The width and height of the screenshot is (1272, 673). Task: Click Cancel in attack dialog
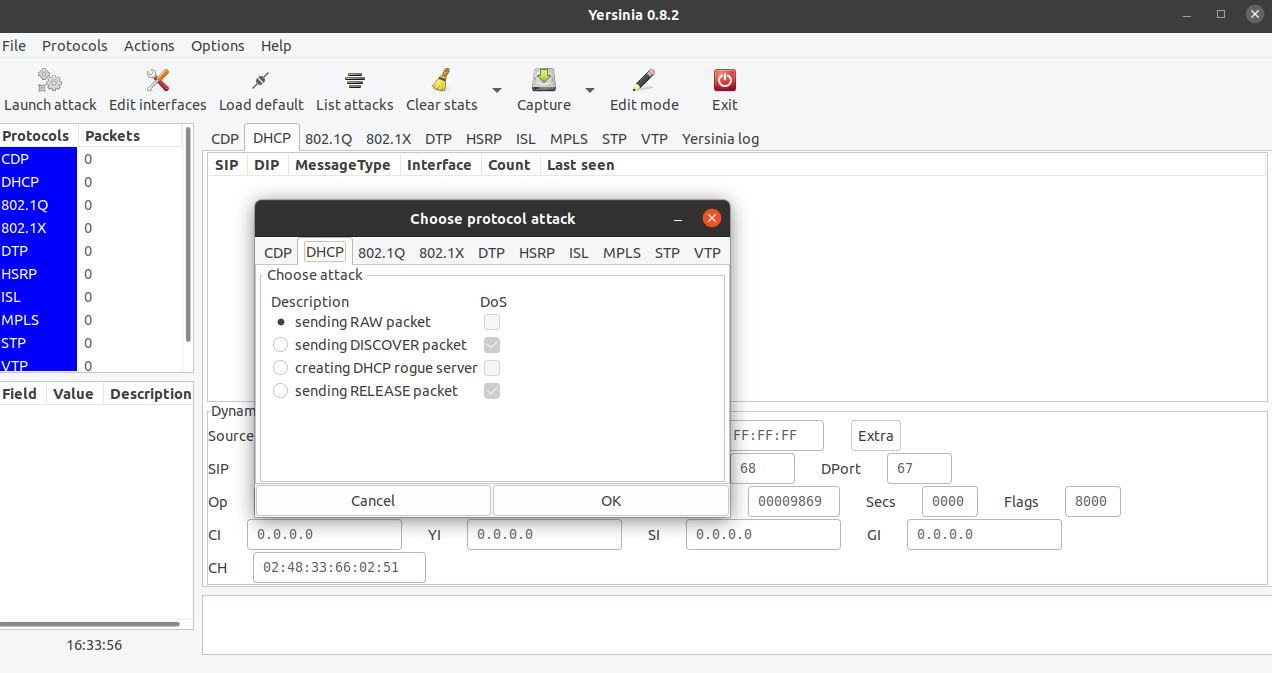tap(373, 501)
